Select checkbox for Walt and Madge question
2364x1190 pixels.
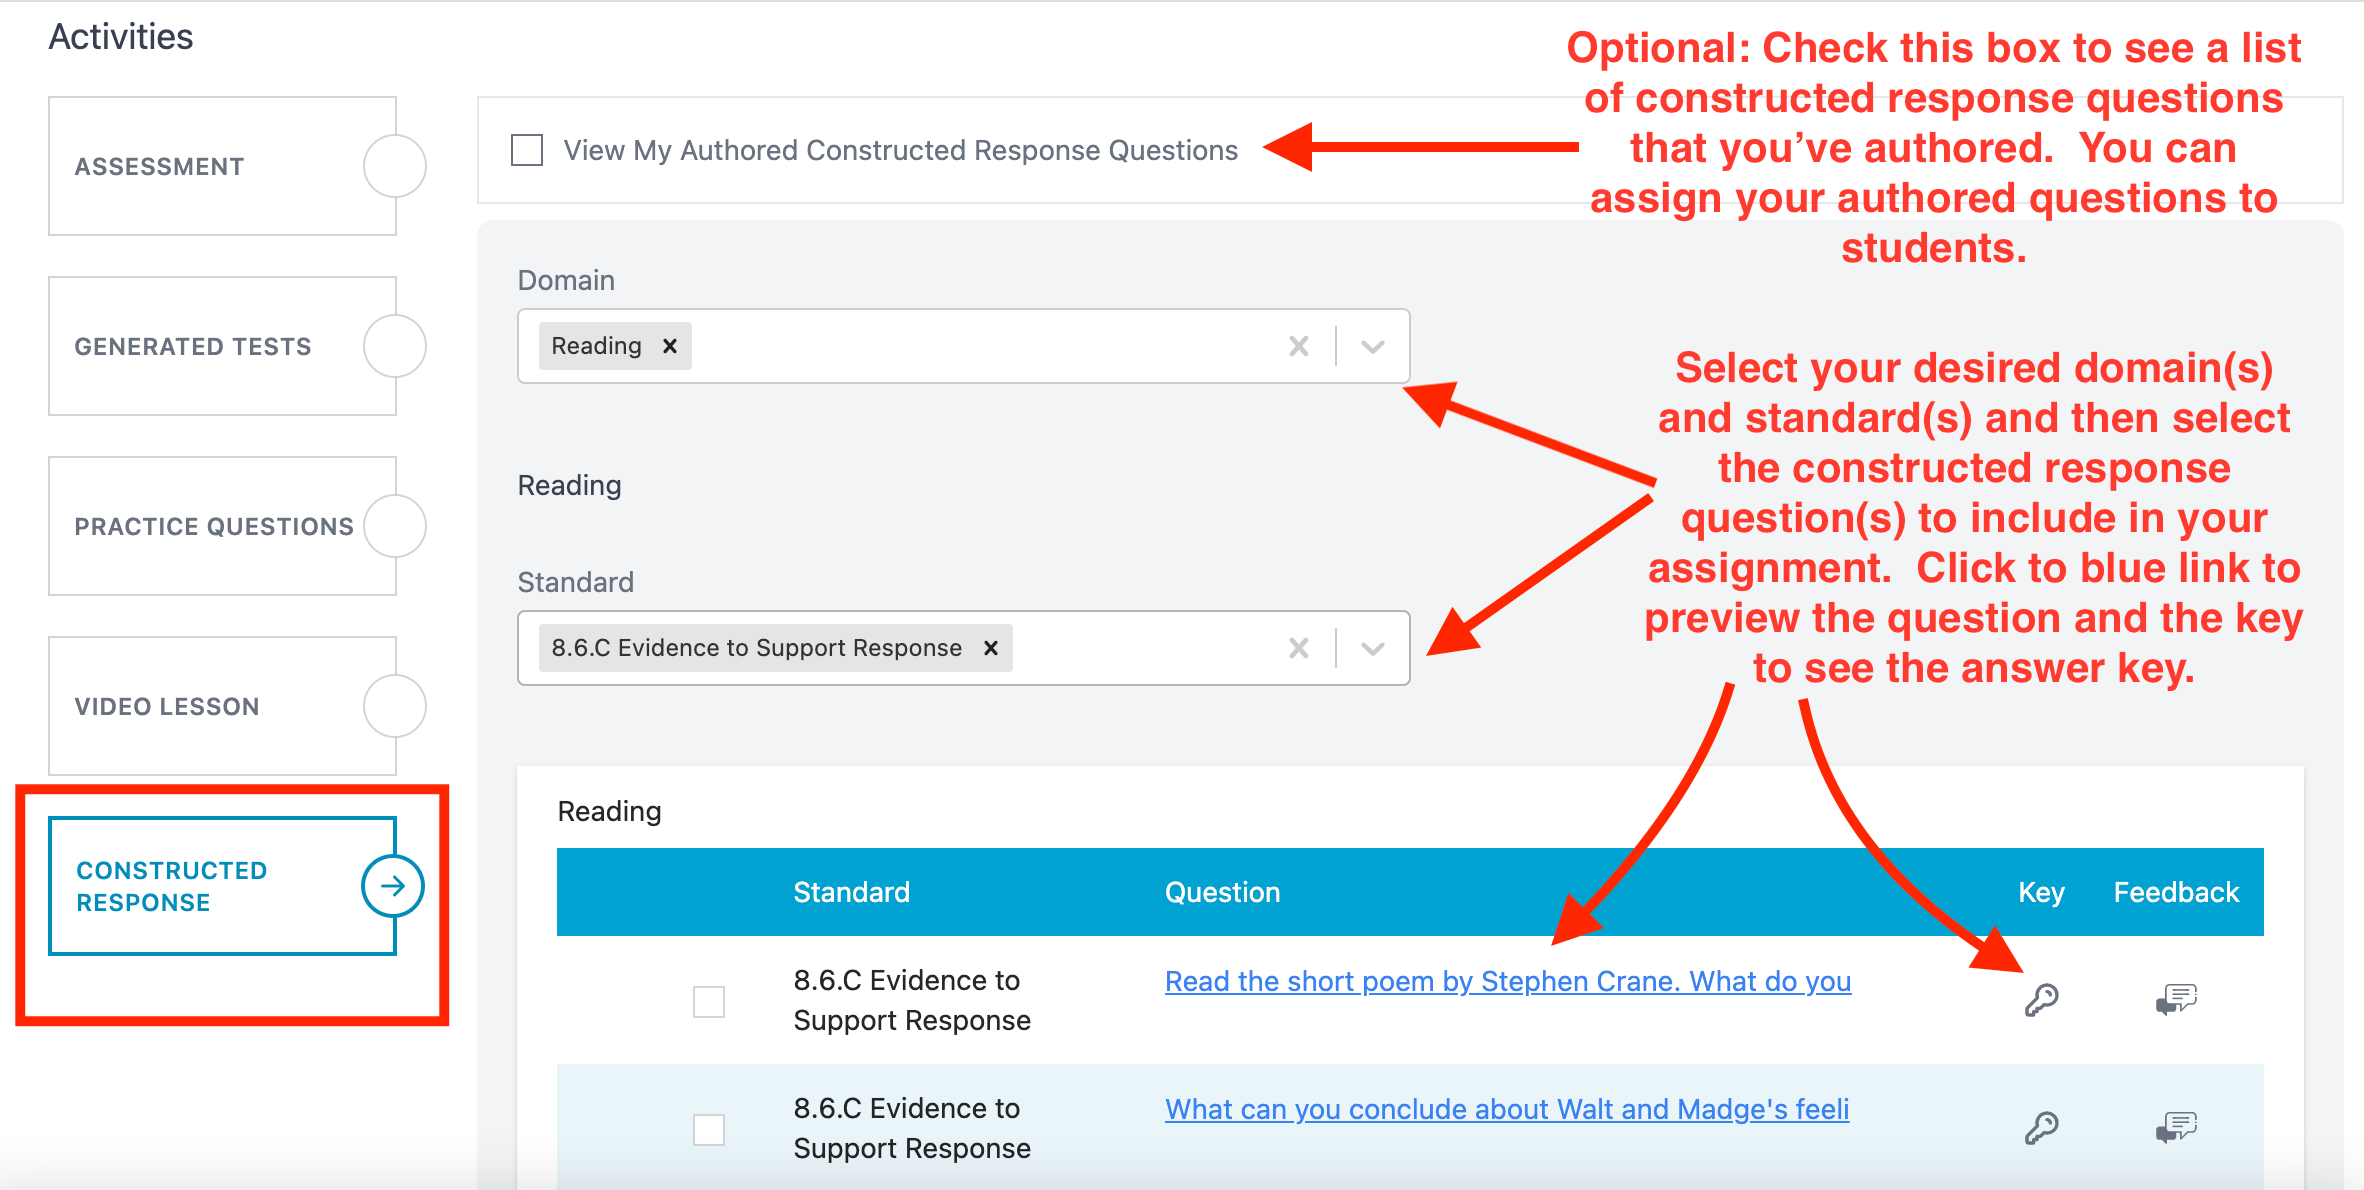[709, 1129]
